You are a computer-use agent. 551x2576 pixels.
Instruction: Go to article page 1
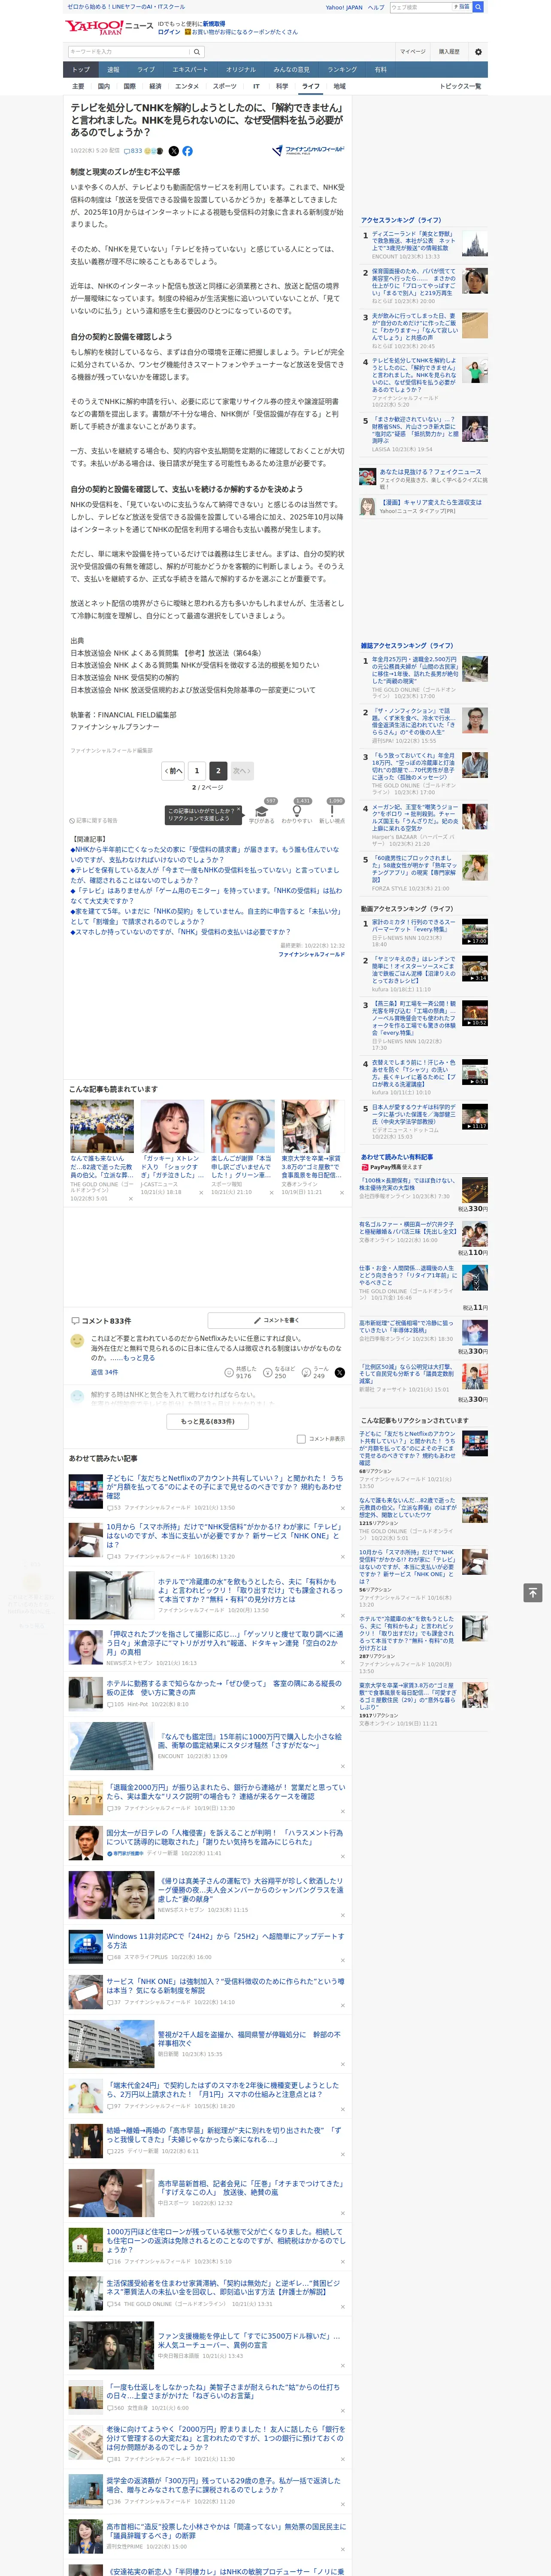(x=196, y=771)
